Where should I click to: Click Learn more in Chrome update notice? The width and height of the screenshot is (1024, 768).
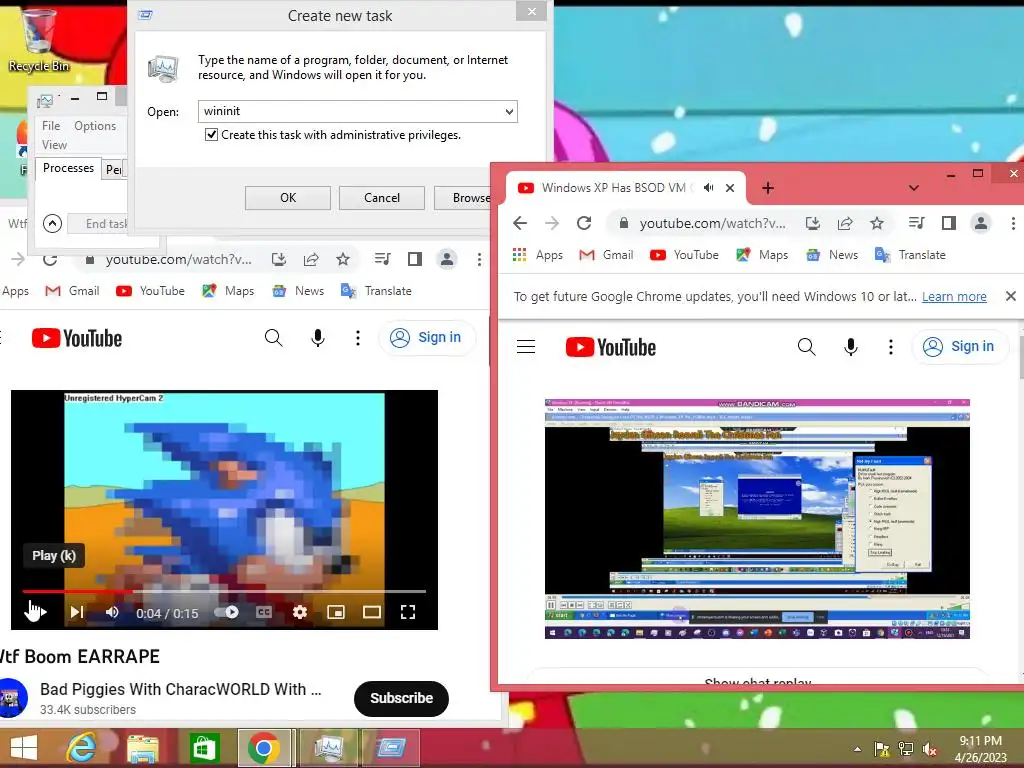click(954, 296)
